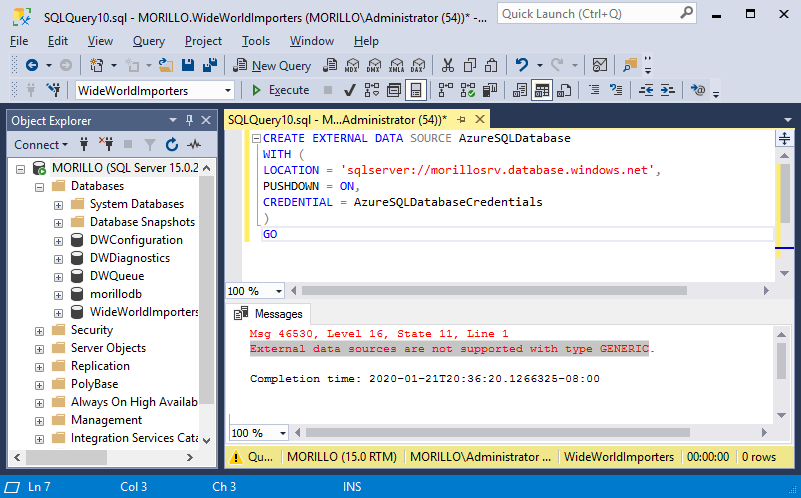Collapse the Databases folder node
801x498 pixels.
click(39, 187)
